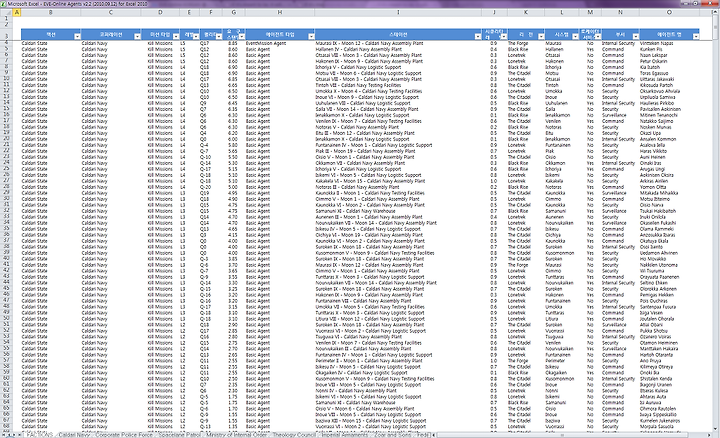The image size is (720, 438).
Task: Go to the Zoar and Sons sheet tab
Action: [x=393, y=434]
